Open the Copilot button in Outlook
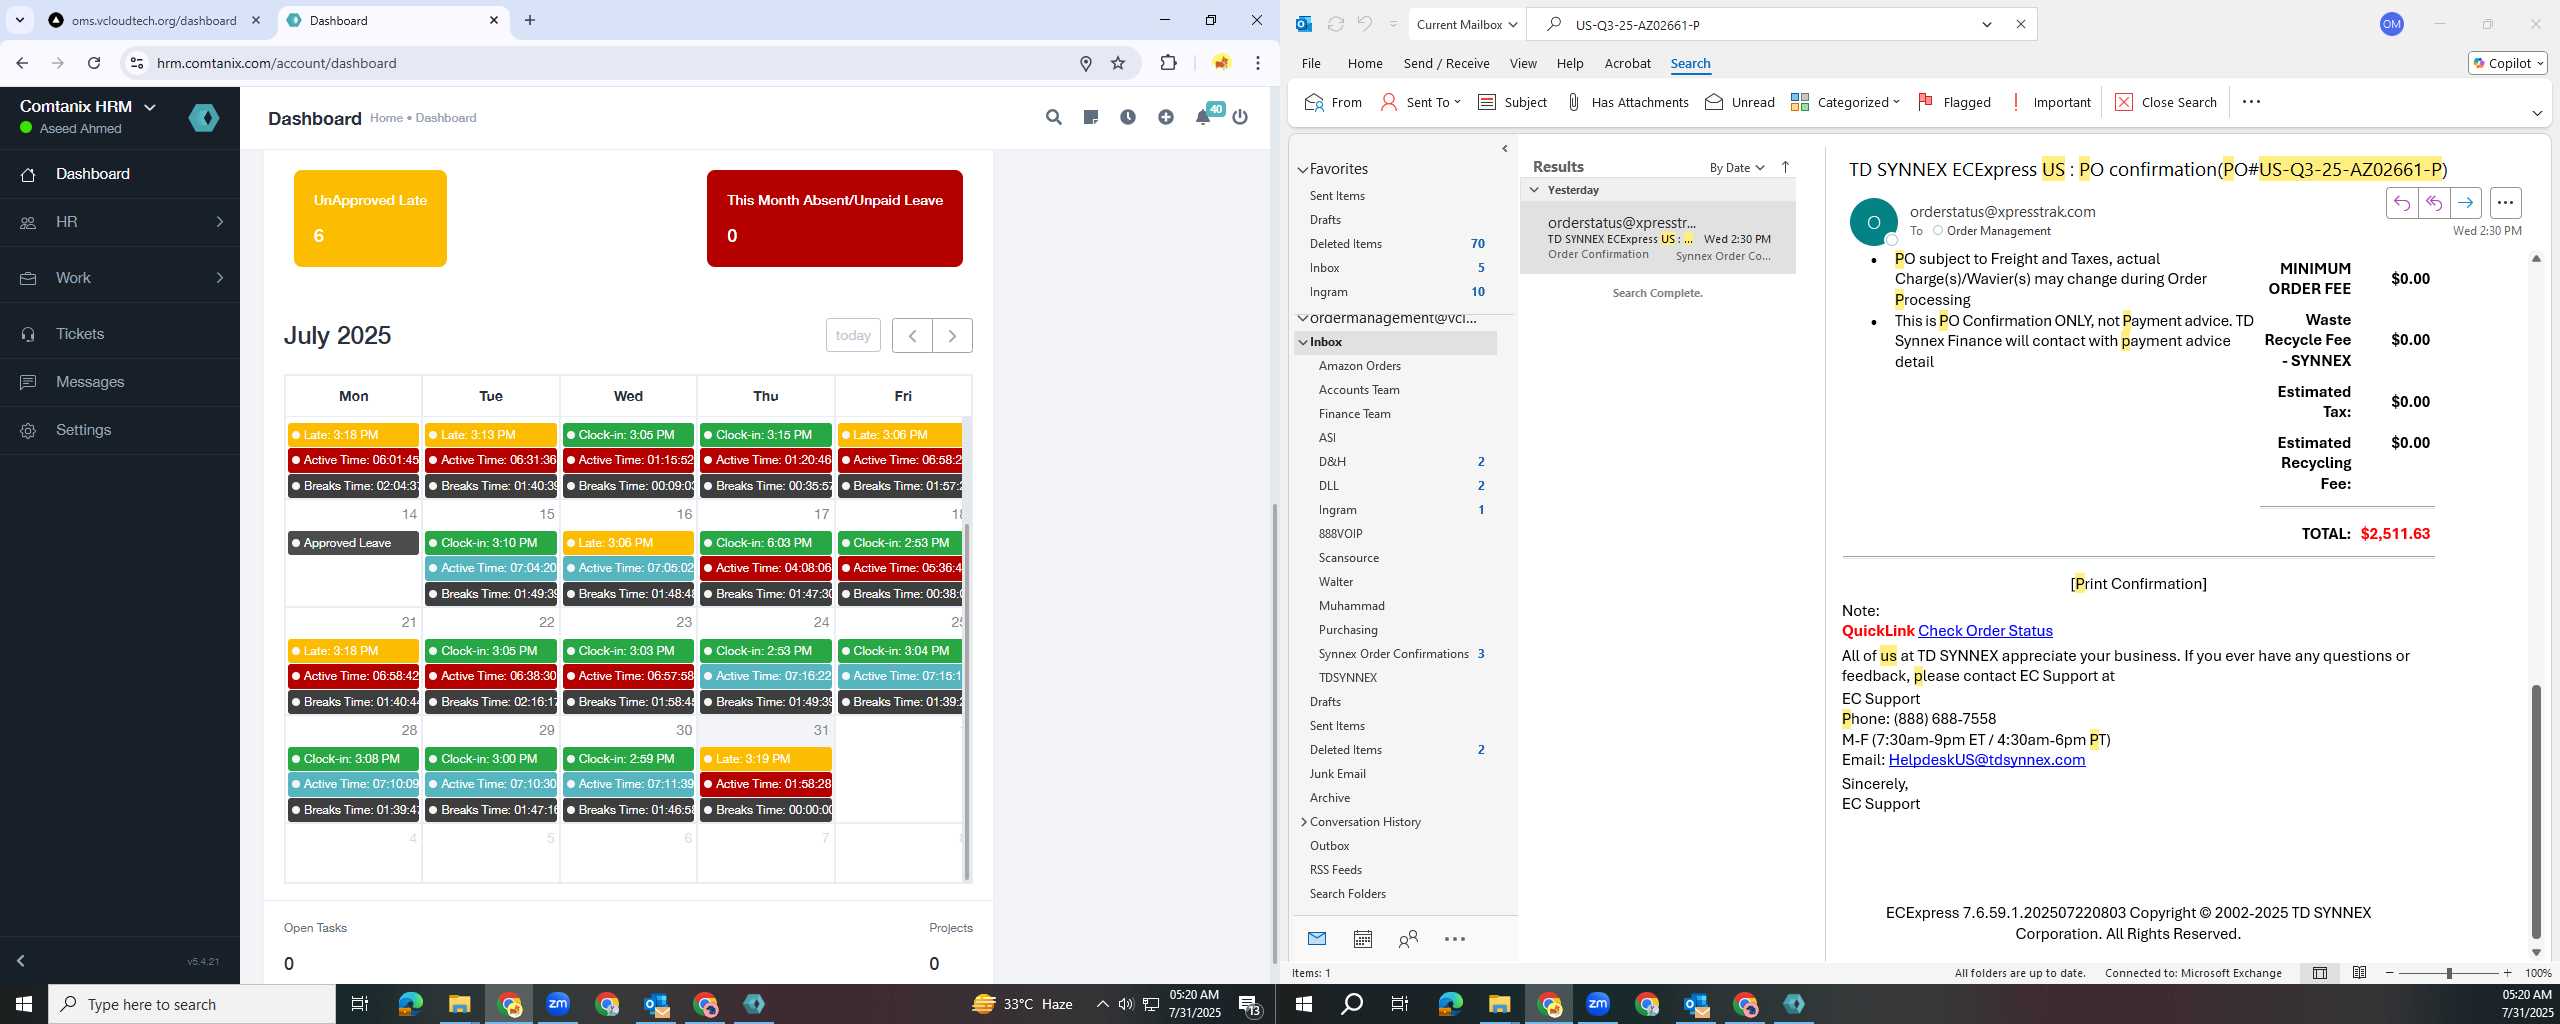The image size is (2560, 1024). tap(2507, 63)
